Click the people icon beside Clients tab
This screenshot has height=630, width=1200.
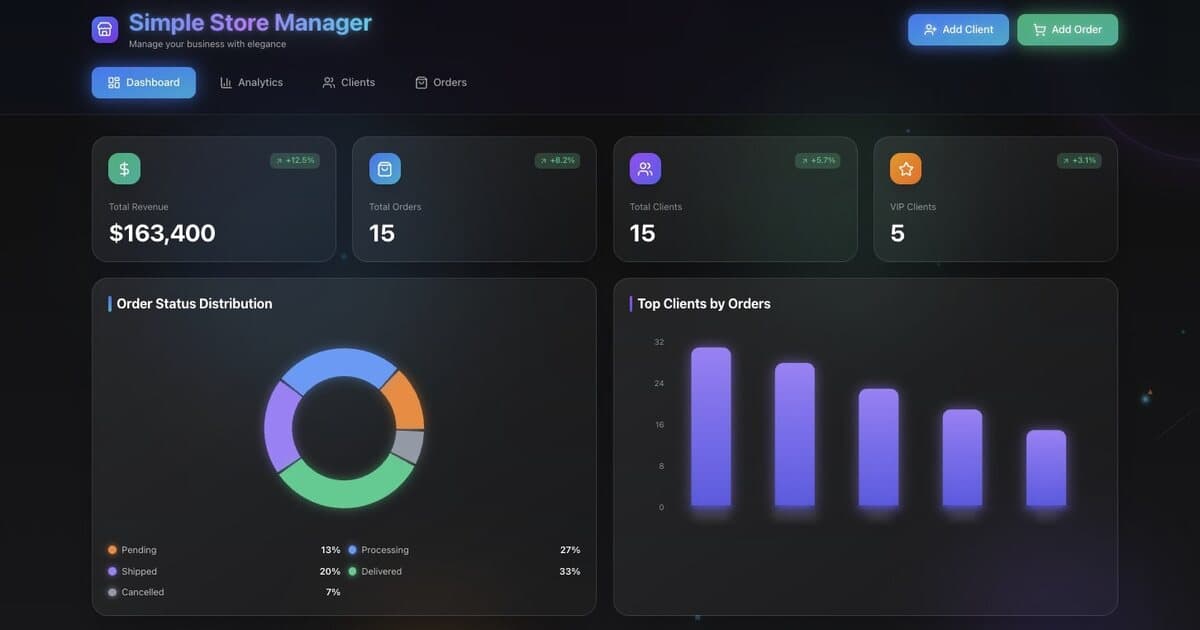pos(329,83)
